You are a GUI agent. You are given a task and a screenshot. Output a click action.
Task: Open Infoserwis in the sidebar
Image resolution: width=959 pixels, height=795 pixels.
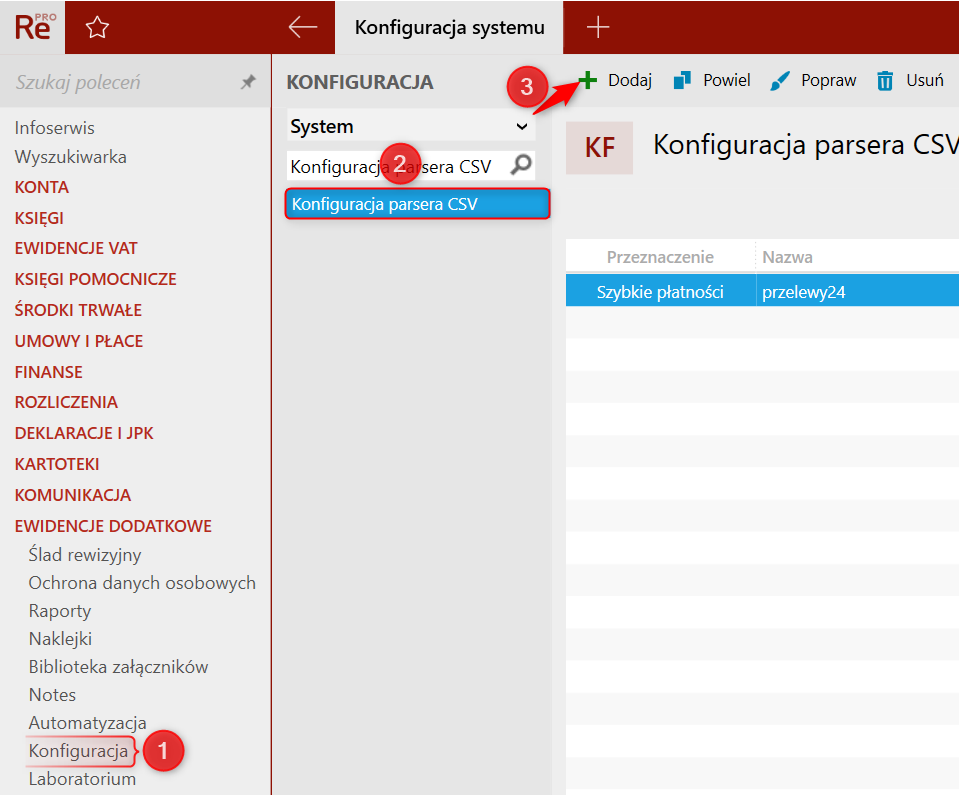click(54, 128)
